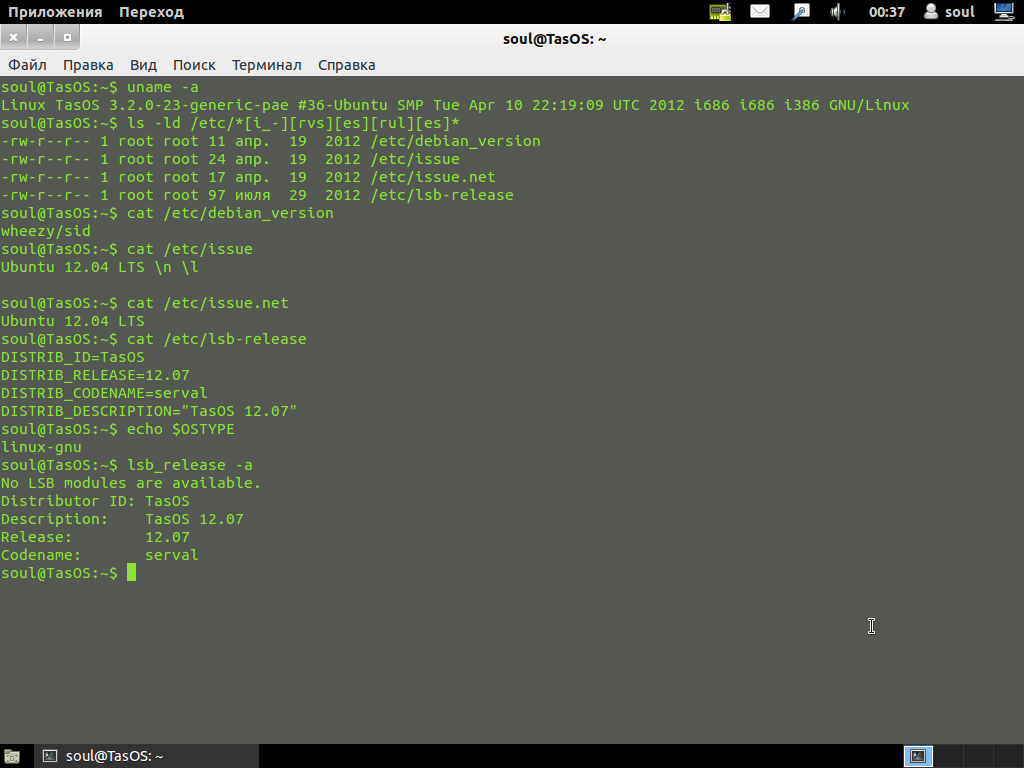Click the /etc/lsb-release listing row
This screenshot has height=768, width=1024.
click(x=257, y=195)
